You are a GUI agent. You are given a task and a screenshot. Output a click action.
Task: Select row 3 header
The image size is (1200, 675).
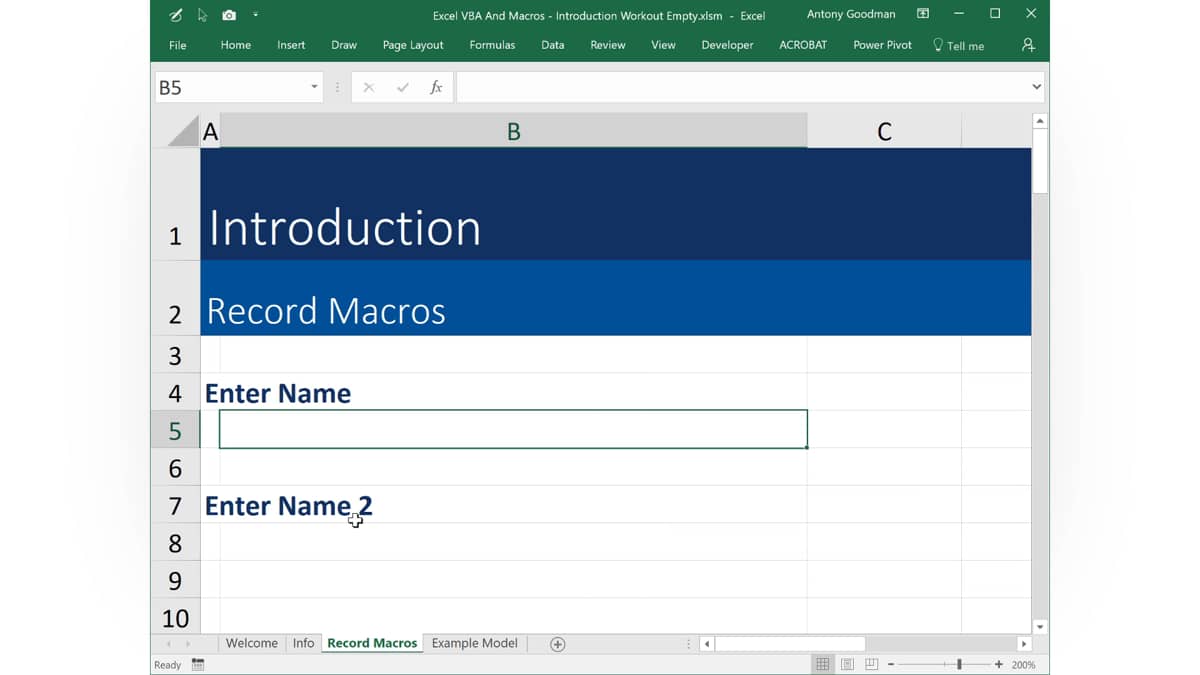coord(175,355)
